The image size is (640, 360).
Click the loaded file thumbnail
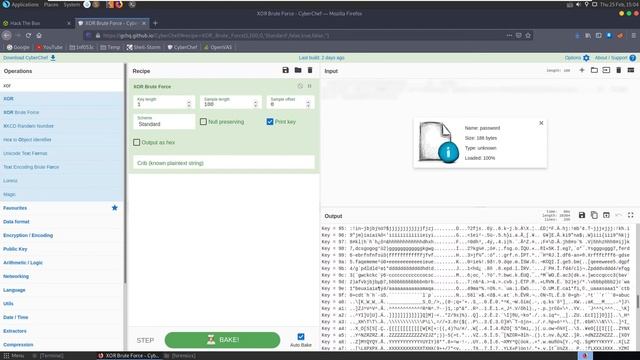pos(438,142)
